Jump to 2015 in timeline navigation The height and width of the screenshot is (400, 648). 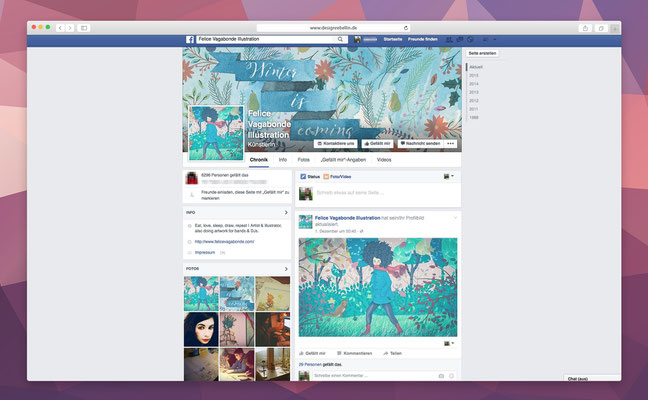coord(474,76)
